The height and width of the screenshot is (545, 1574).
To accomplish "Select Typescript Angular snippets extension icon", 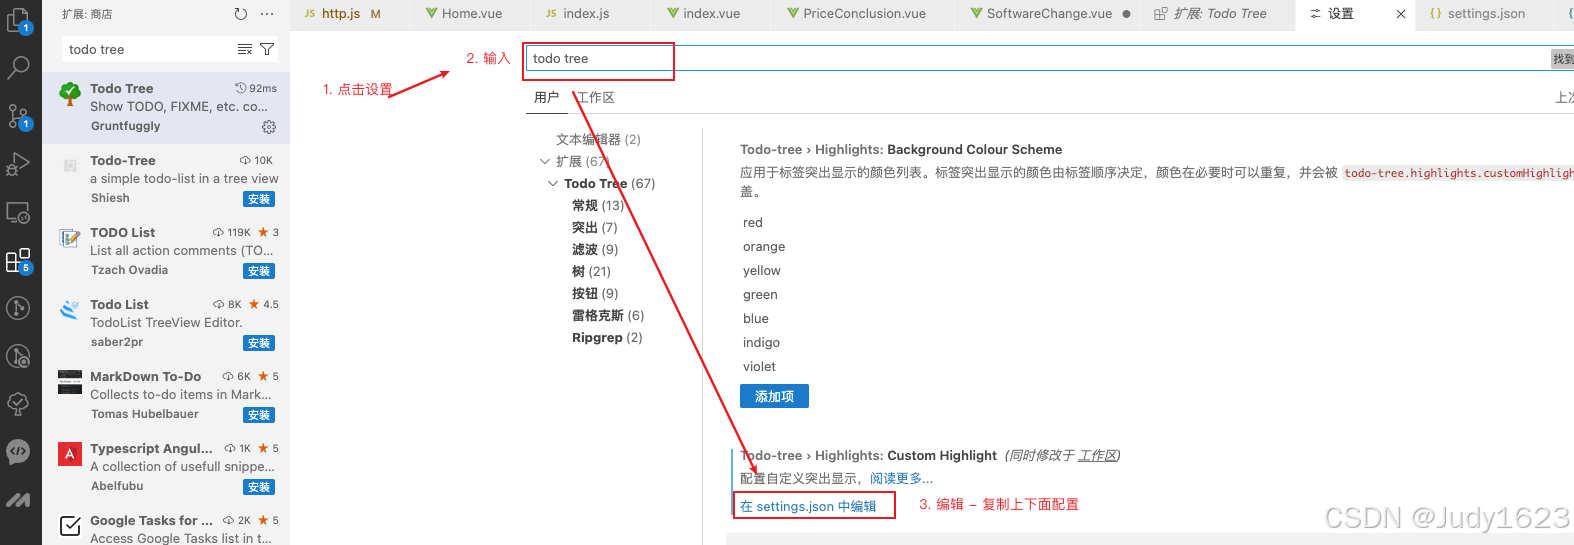I will click(70, 454).
